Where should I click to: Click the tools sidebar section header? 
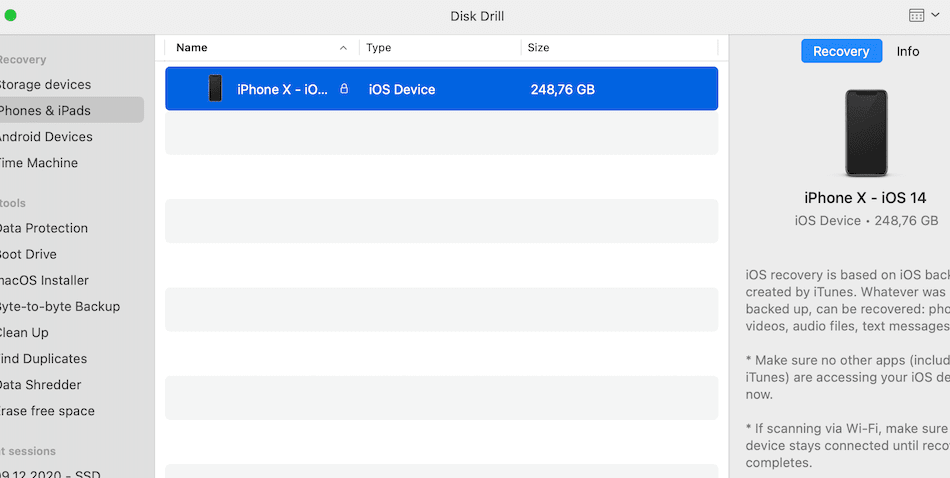12,203
